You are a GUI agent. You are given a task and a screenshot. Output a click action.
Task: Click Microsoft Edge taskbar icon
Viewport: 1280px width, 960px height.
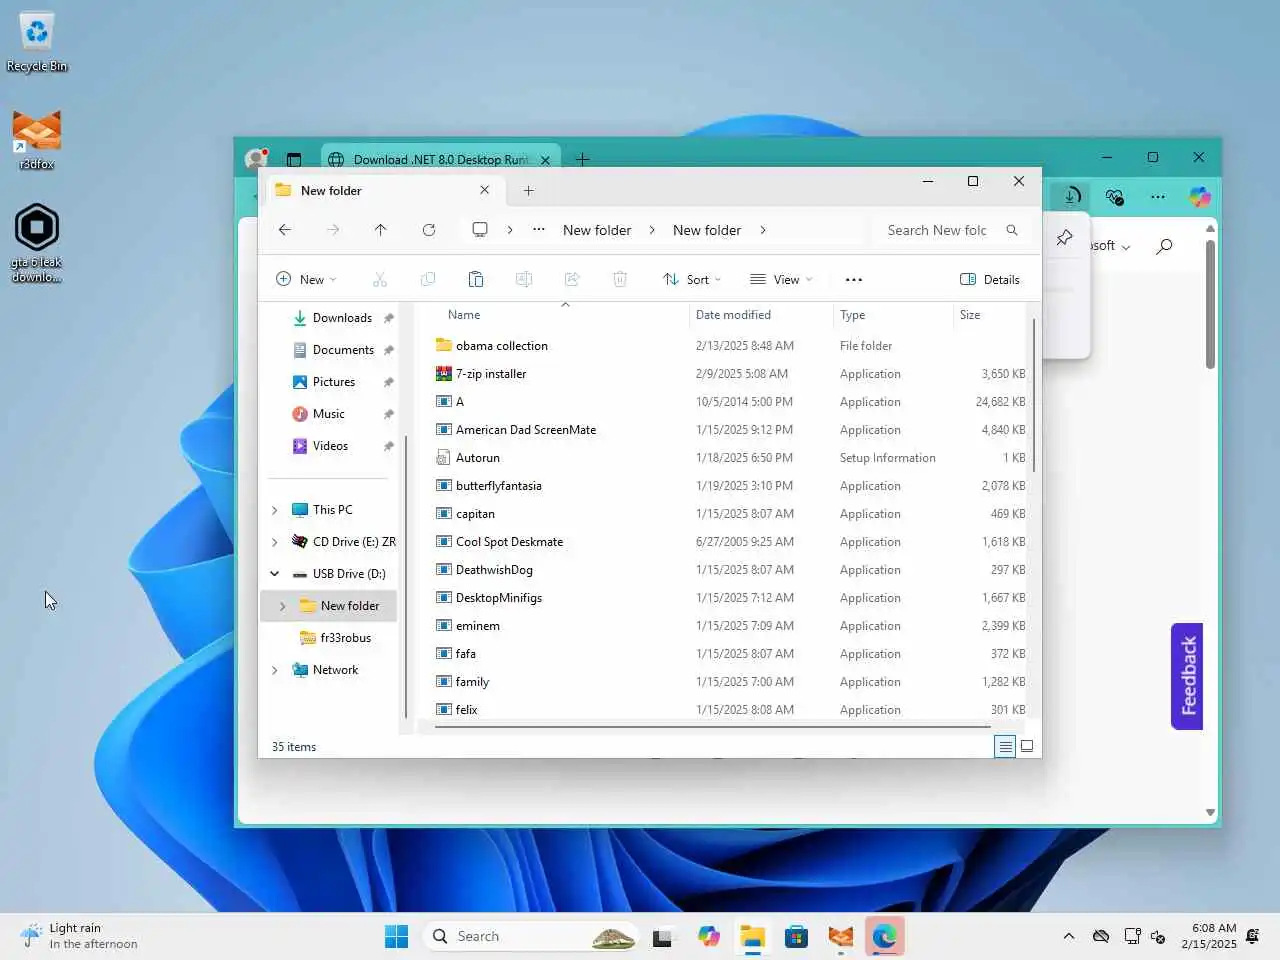tap(885, 936)
